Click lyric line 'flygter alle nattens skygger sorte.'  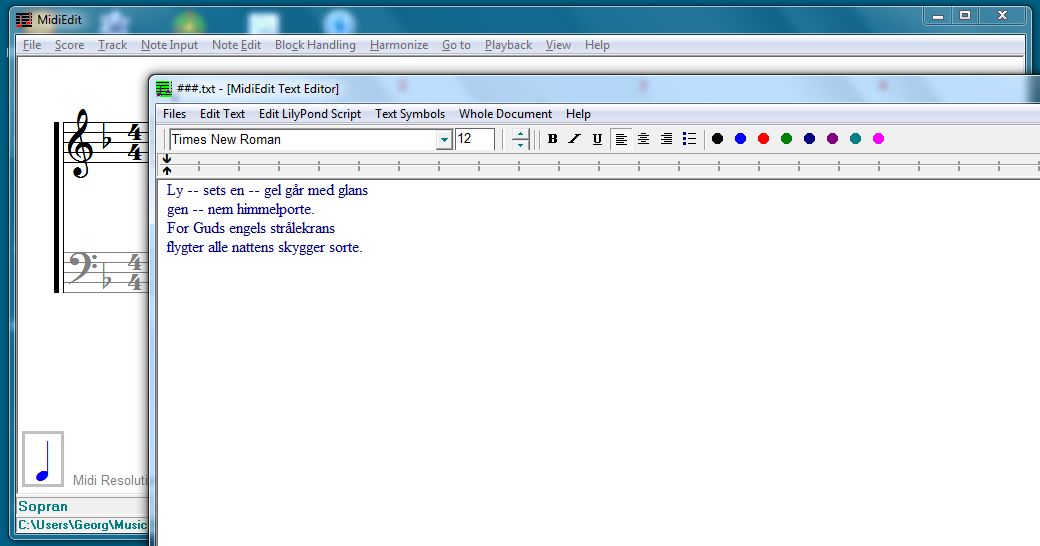pos(265,247)
